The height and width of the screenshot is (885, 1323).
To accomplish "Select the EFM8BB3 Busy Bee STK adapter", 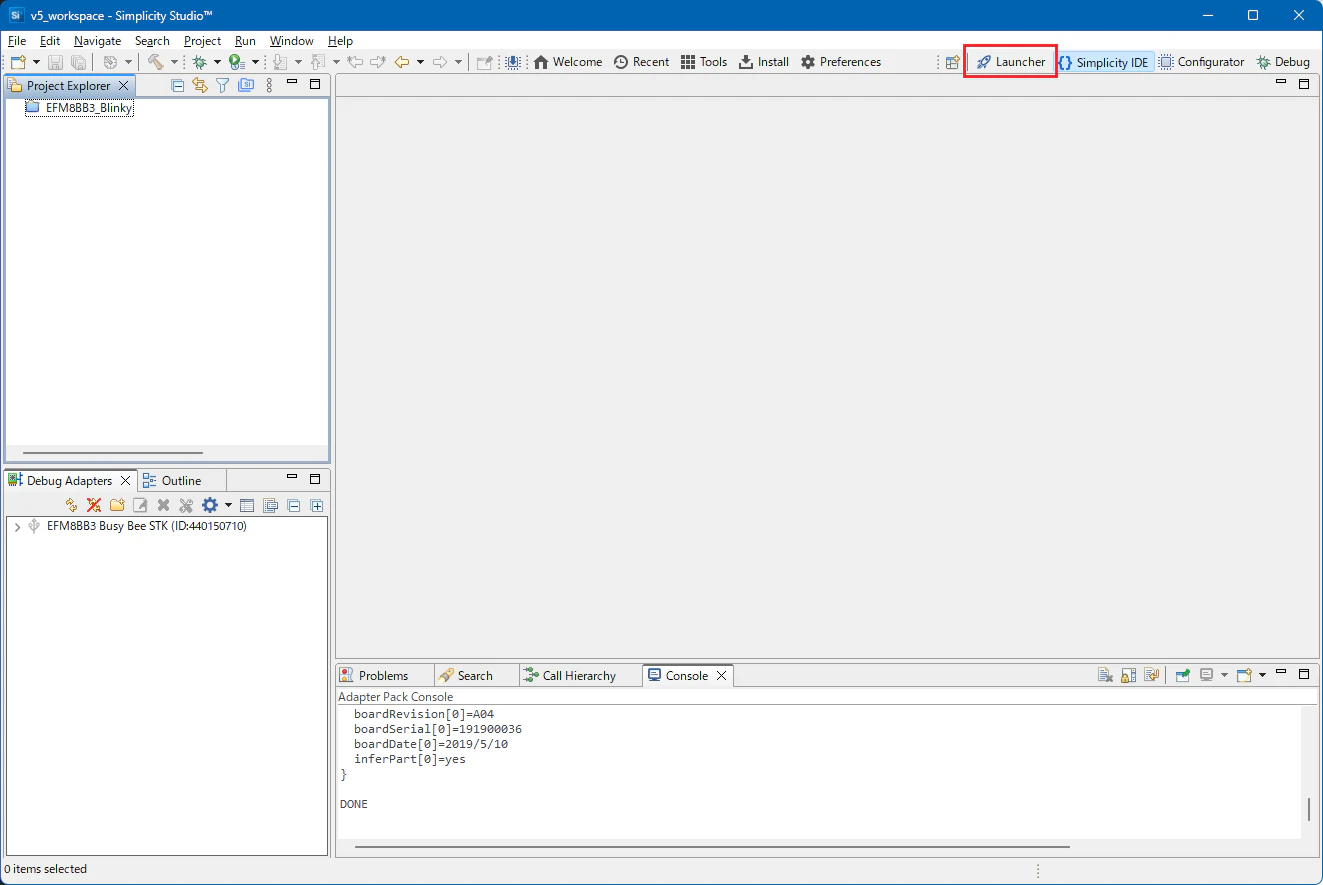I will pyautogui.click(x=146, y=526).
